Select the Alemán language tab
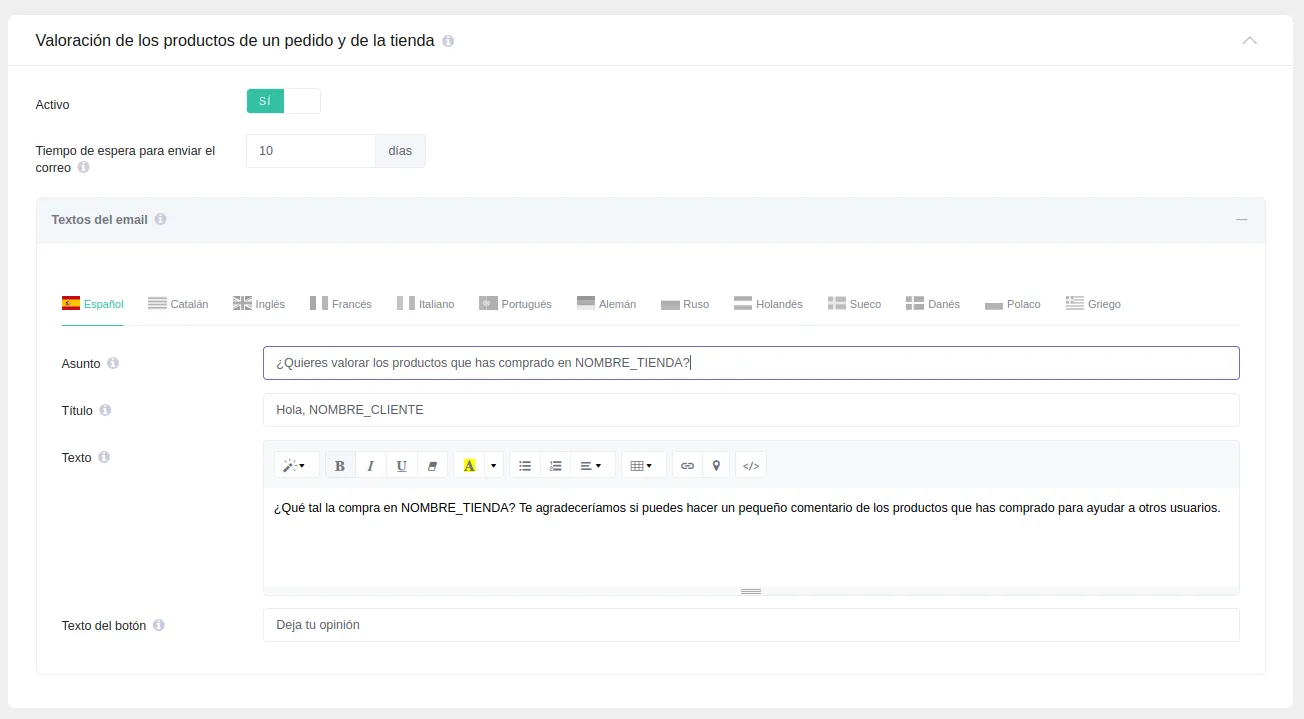This screenshot has height=719, width=1304. coord(607,304)
